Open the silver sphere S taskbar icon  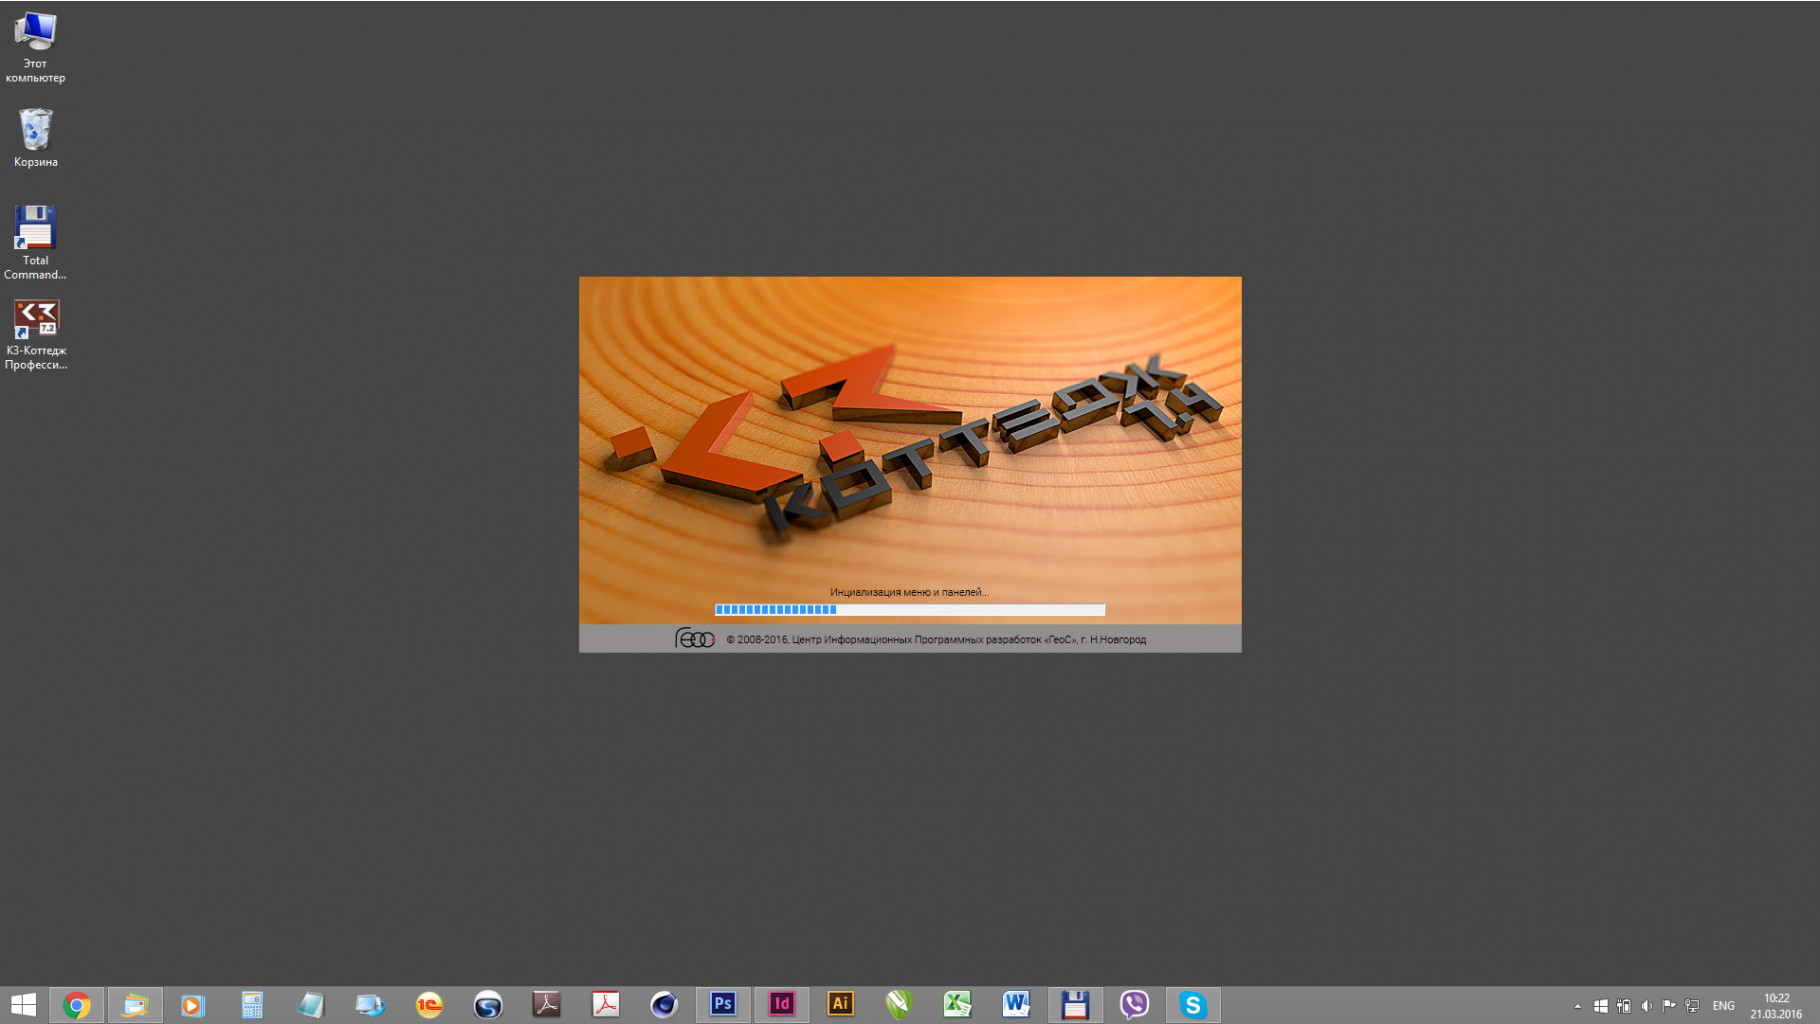pyautogui.click(x=488, y=1005)
